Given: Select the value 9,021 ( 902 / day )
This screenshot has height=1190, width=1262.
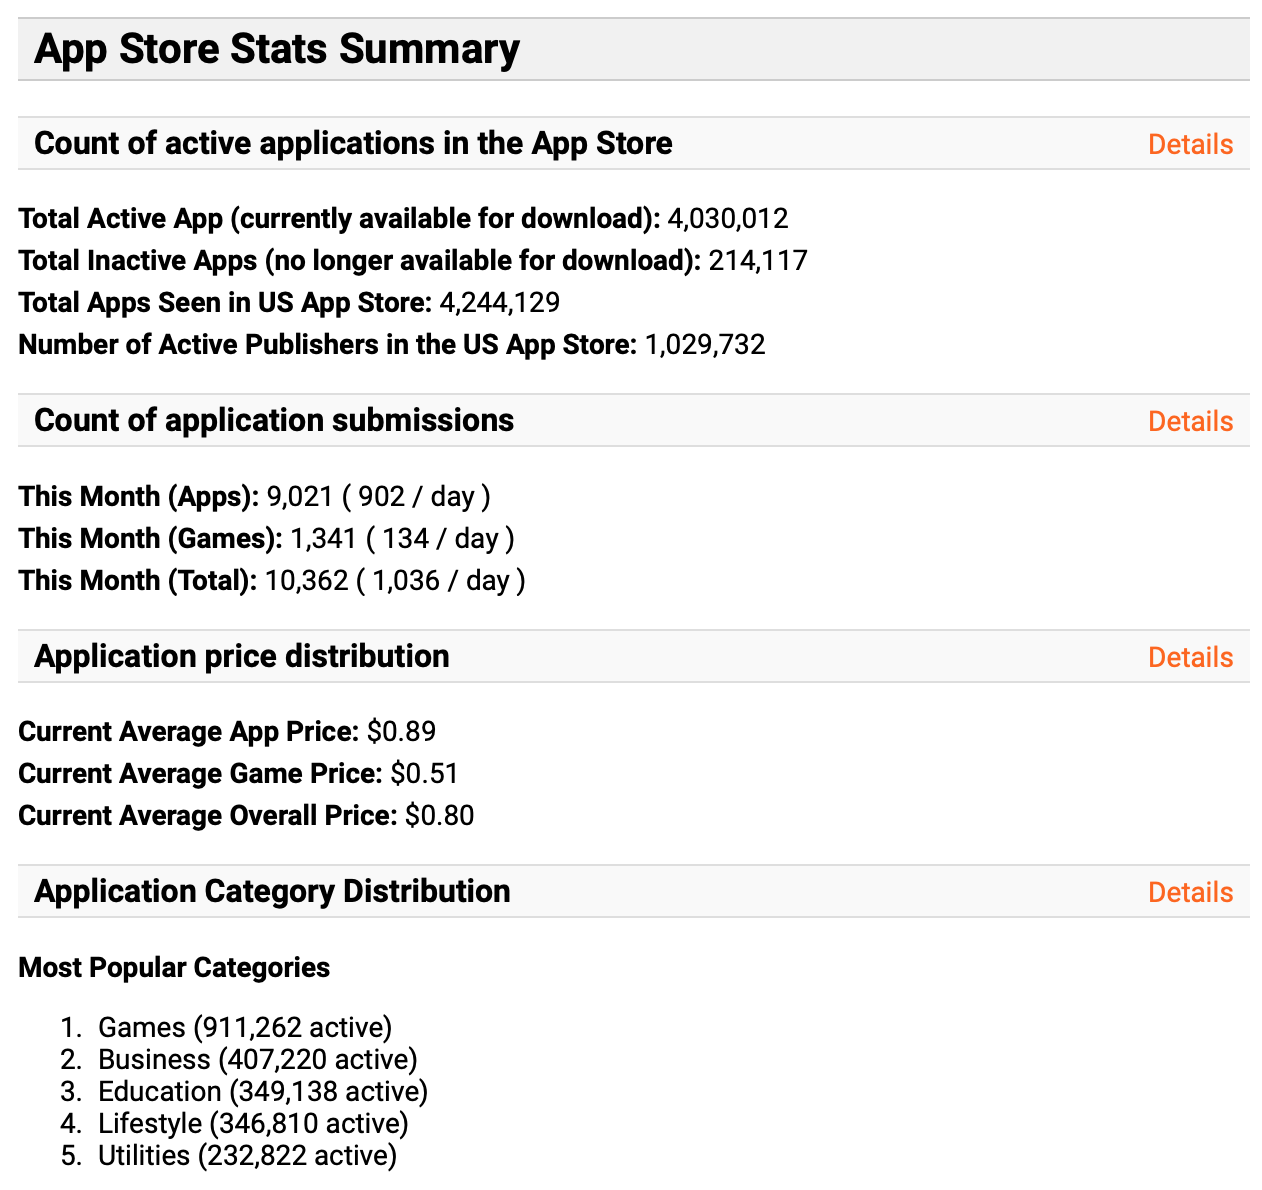Looking at the screenshot, I should click(x=379, y=497).
